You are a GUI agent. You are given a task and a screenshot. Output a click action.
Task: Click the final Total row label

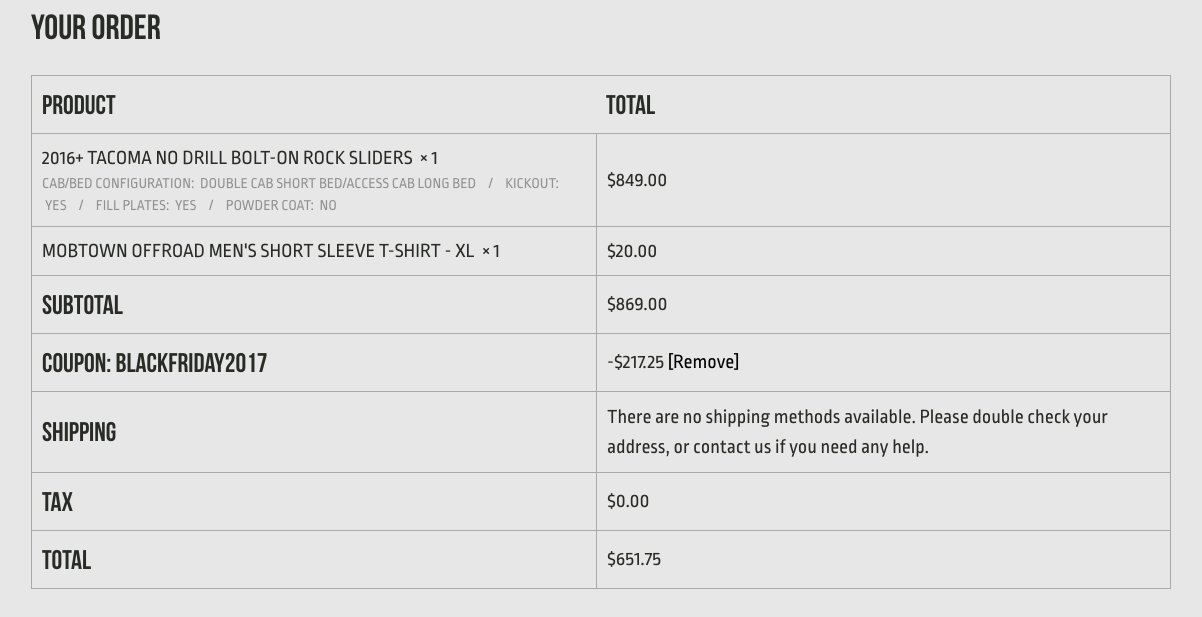(x=66, y=560)
